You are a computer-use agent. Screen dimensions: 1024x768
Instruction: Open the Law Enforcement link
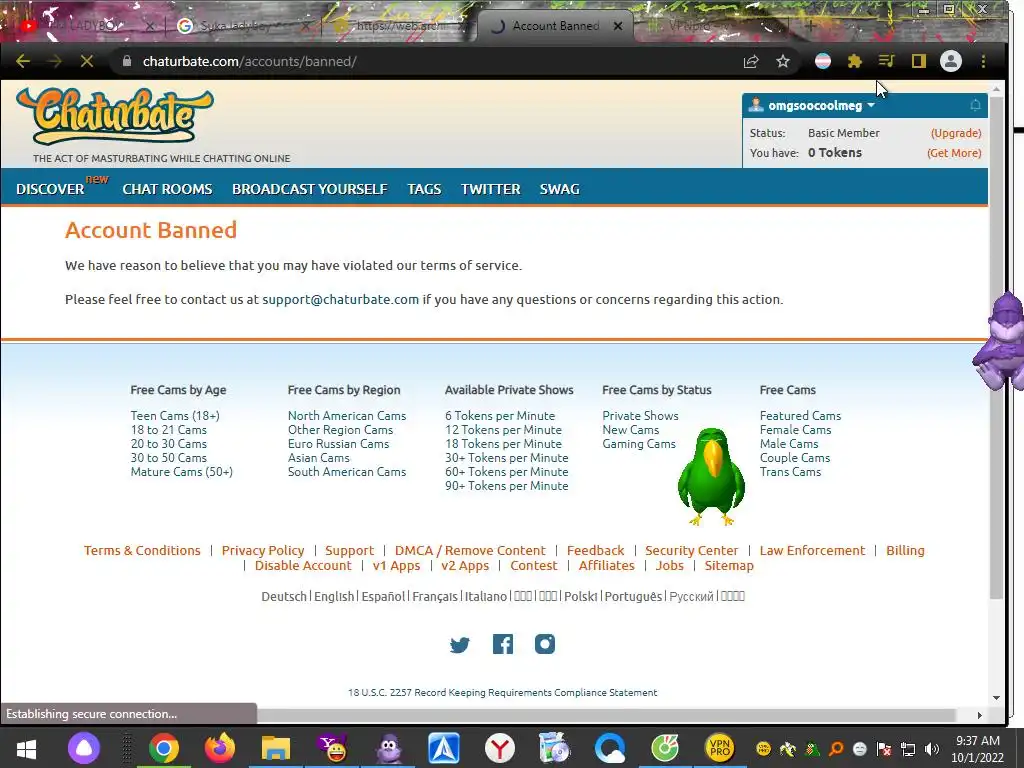tap(812, 551)
